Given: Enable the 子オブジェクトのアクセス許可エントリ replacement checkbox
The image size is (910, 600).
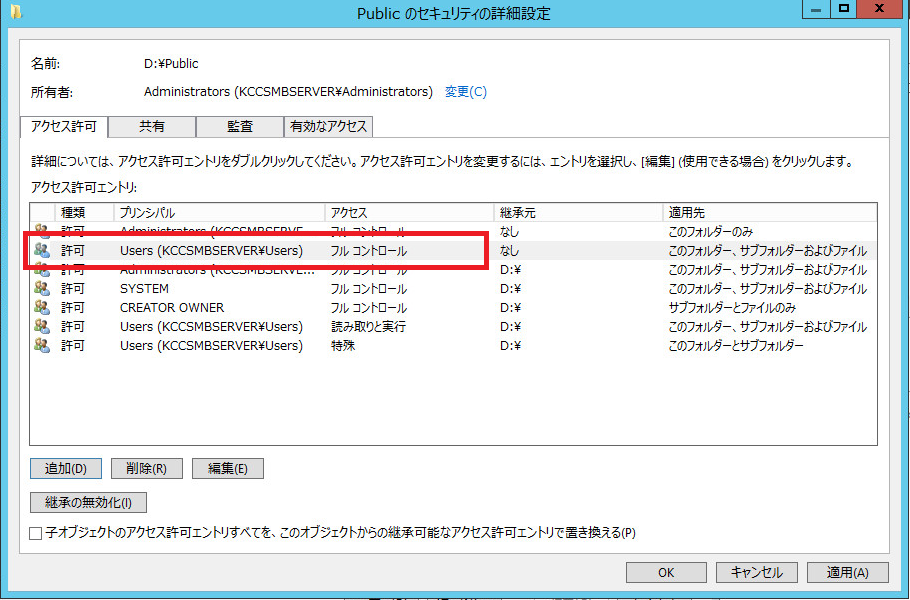Looking at the screenshot, I should pos(33,533).
